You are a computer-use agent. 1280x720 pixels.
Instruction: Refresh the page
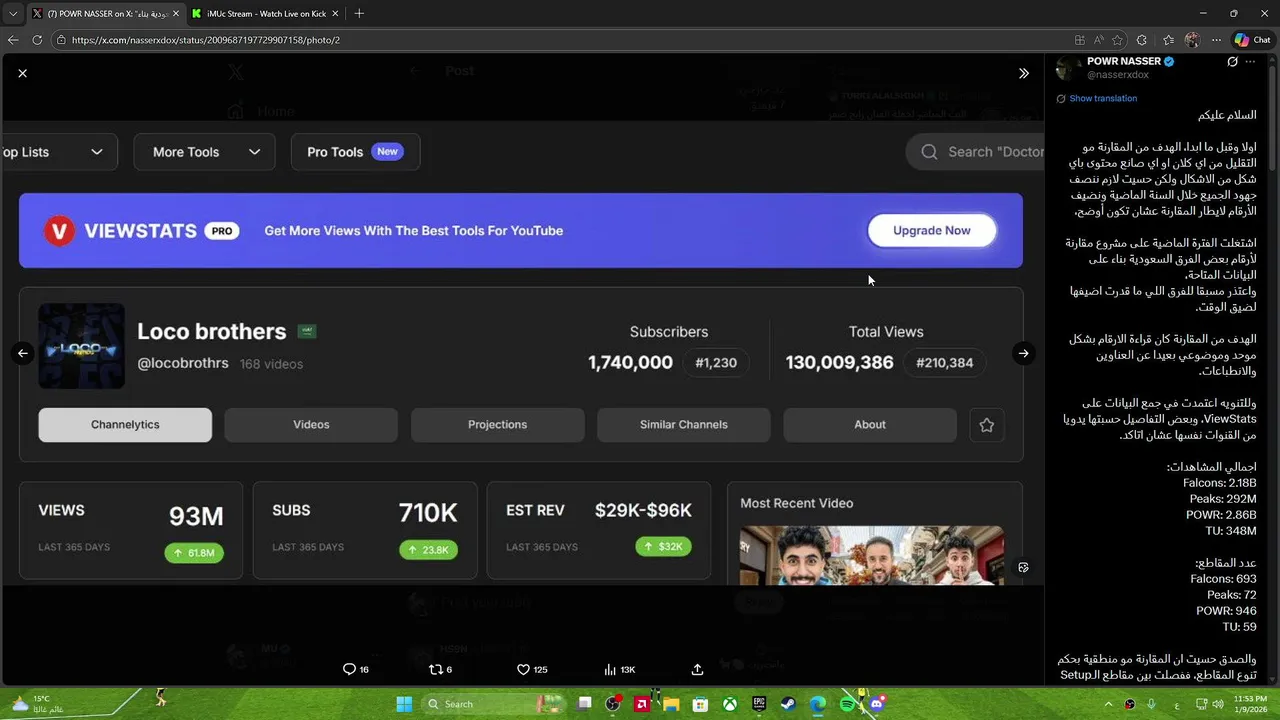pyautogui.click(x=37, y=40)
